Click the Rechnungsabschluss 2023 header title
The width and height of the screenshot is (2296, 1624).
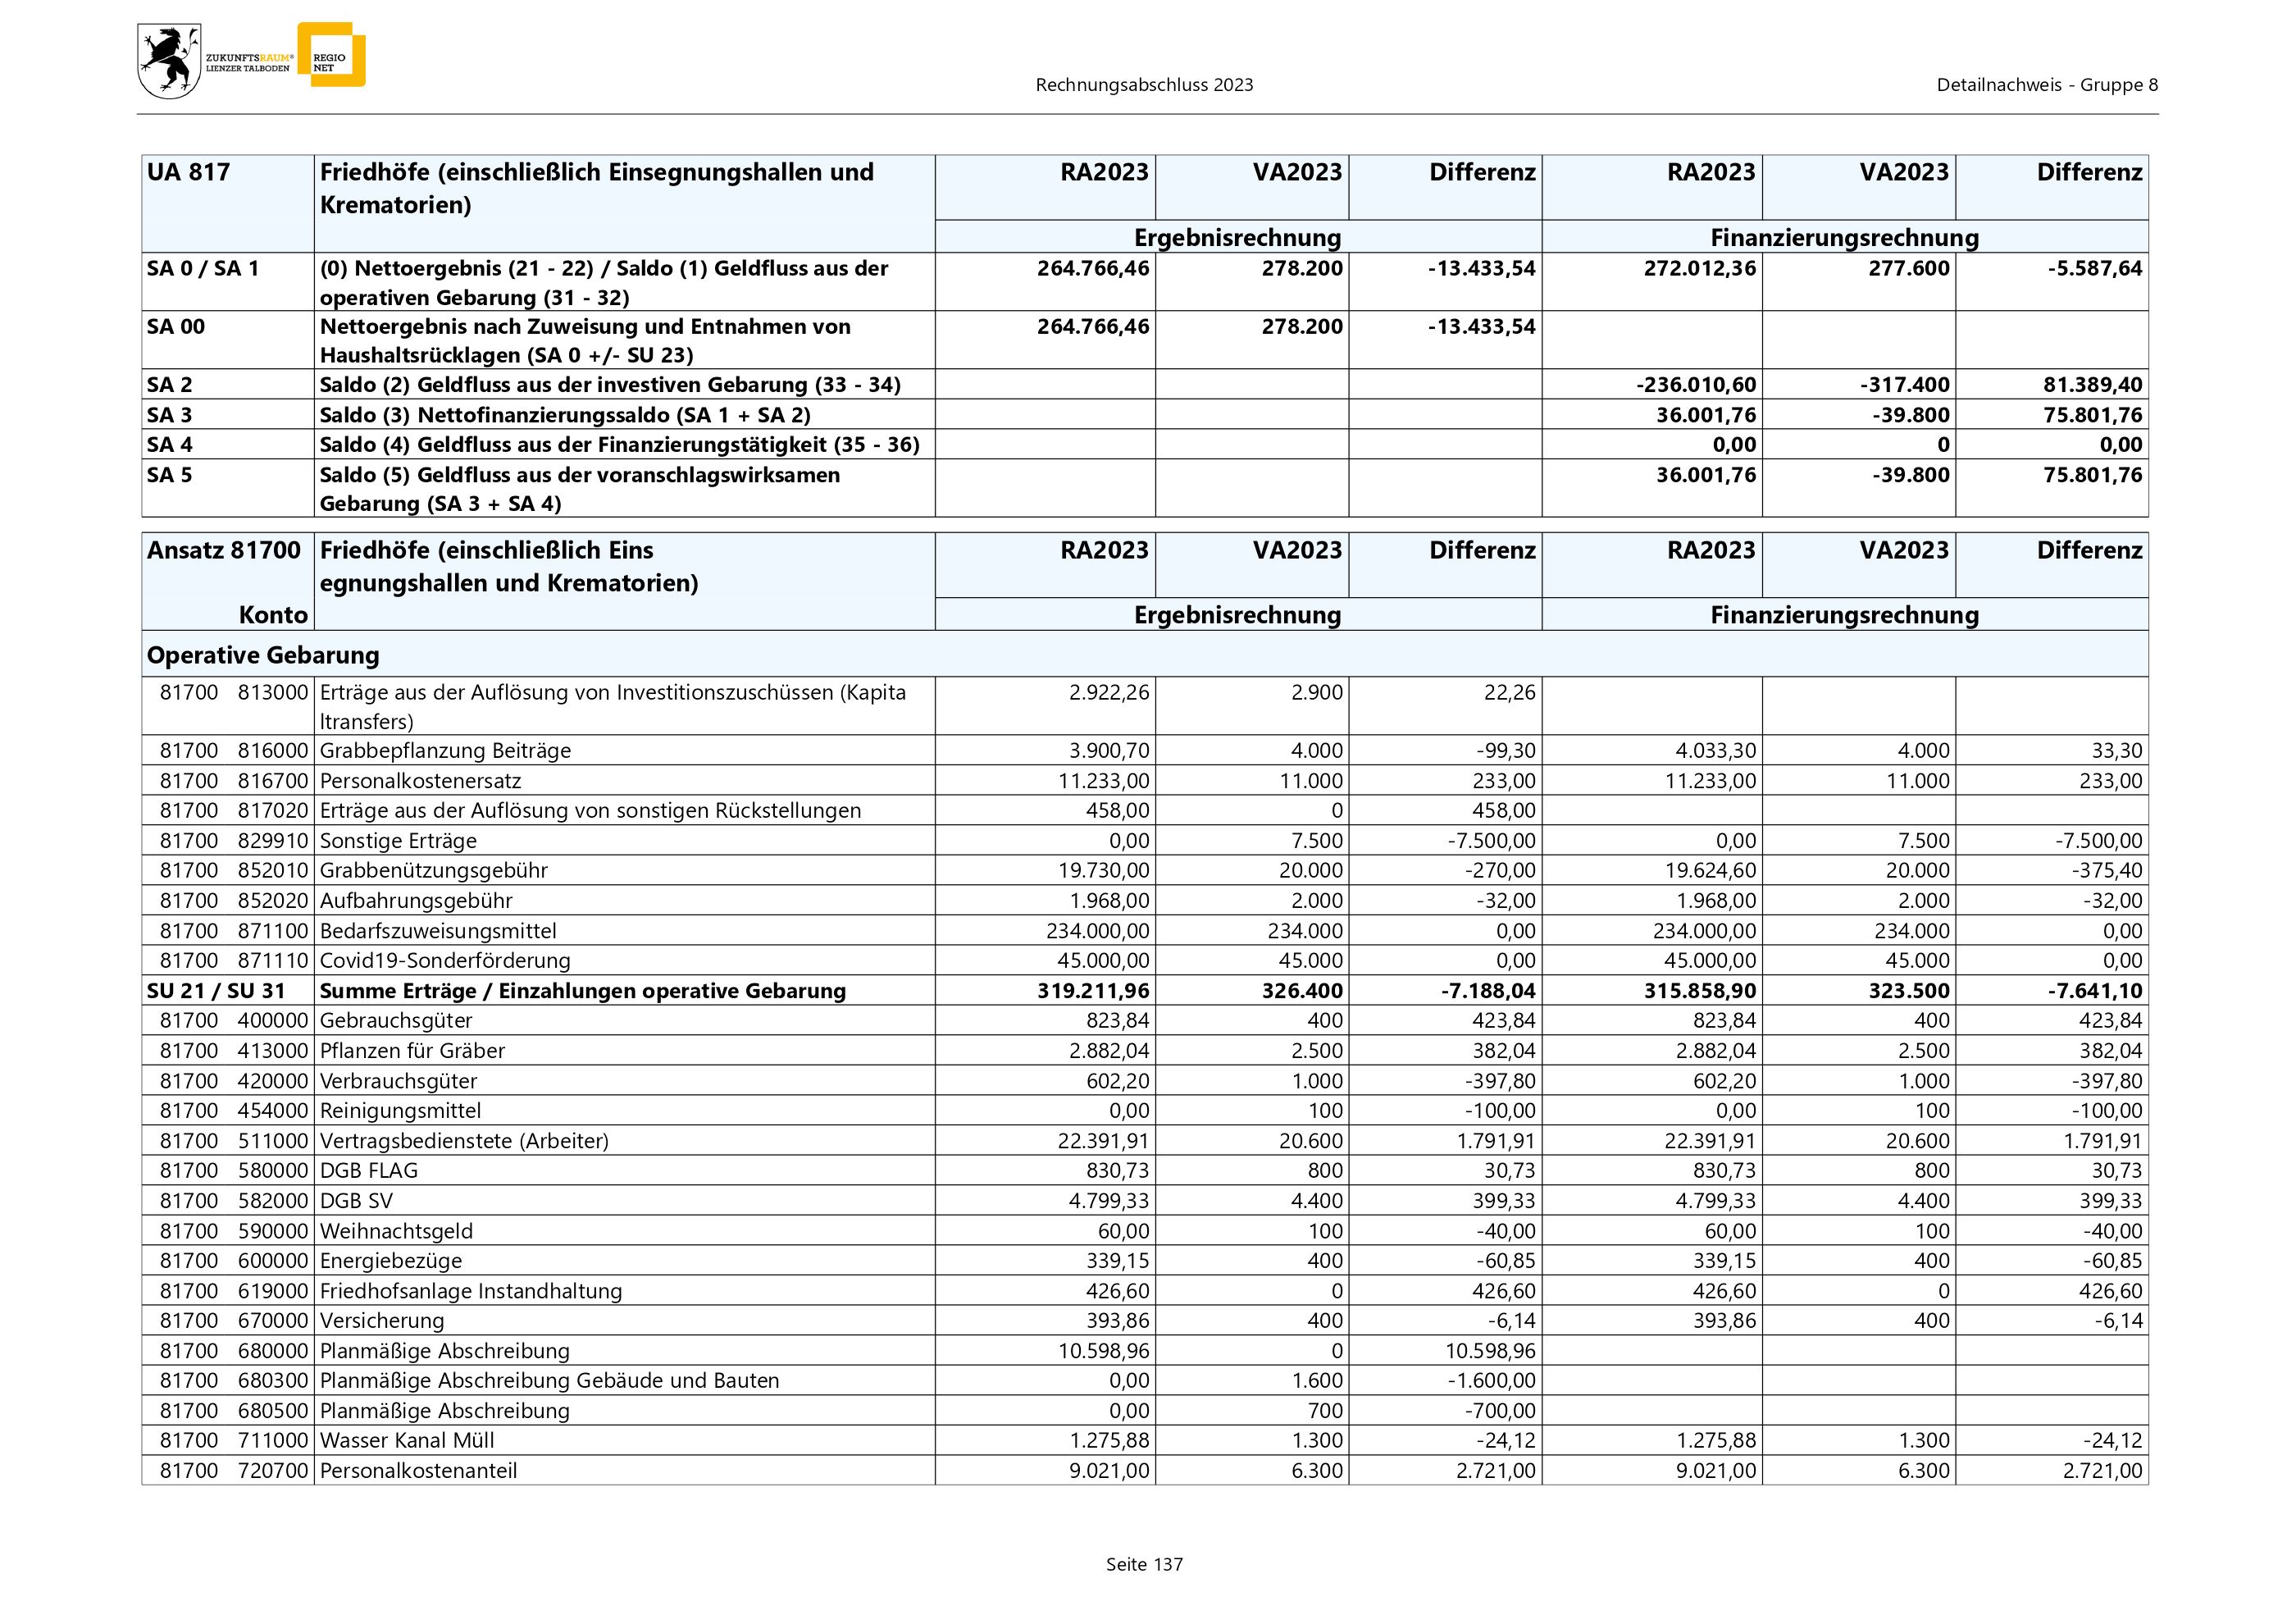coord(1144,86)
